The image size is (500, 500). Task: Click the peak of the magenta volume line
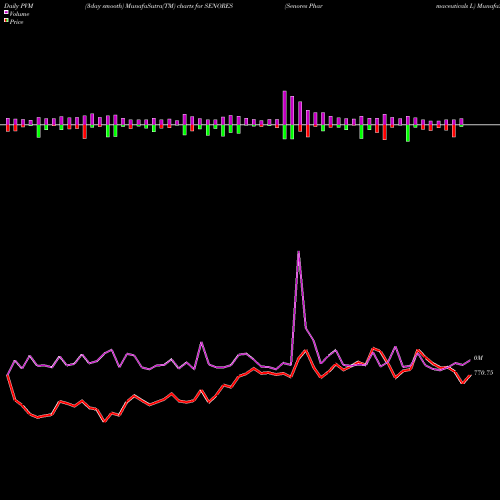298,252
